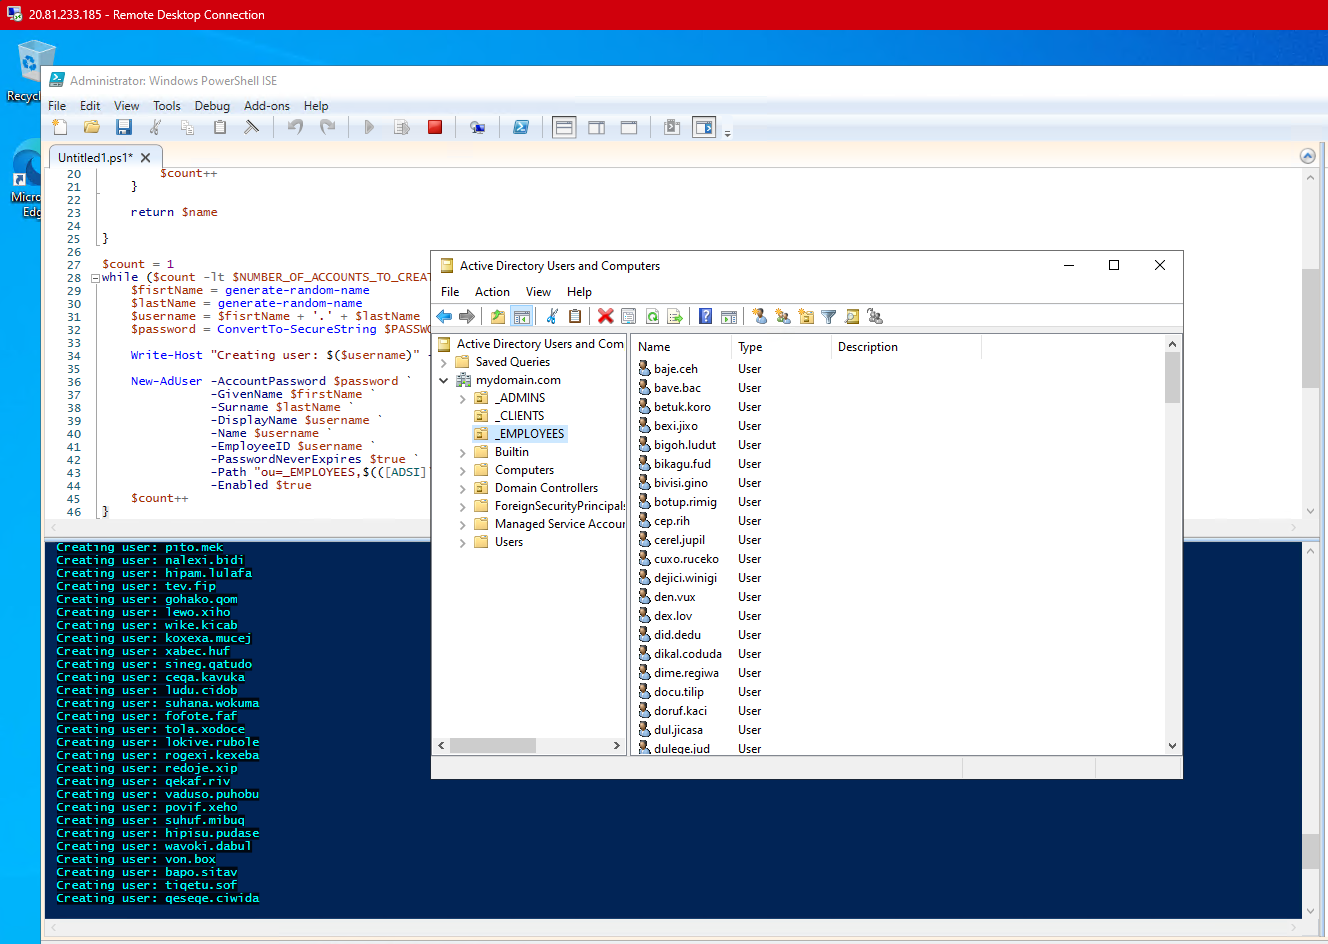Open the Add-ons menu in PowerShell ISE
Screen dimensions: 1328x944
pyautogui.click(x=267, y=106)
